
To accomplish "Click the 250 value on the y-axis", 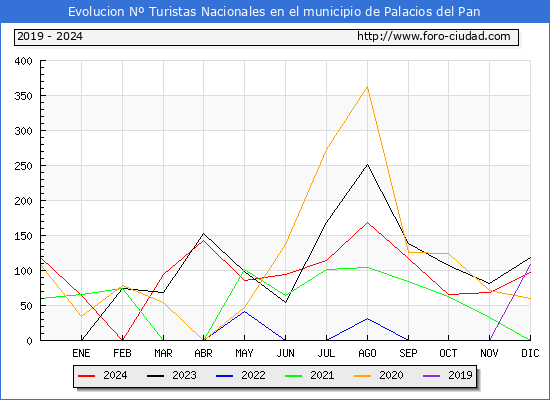I will tap(24, 166).
